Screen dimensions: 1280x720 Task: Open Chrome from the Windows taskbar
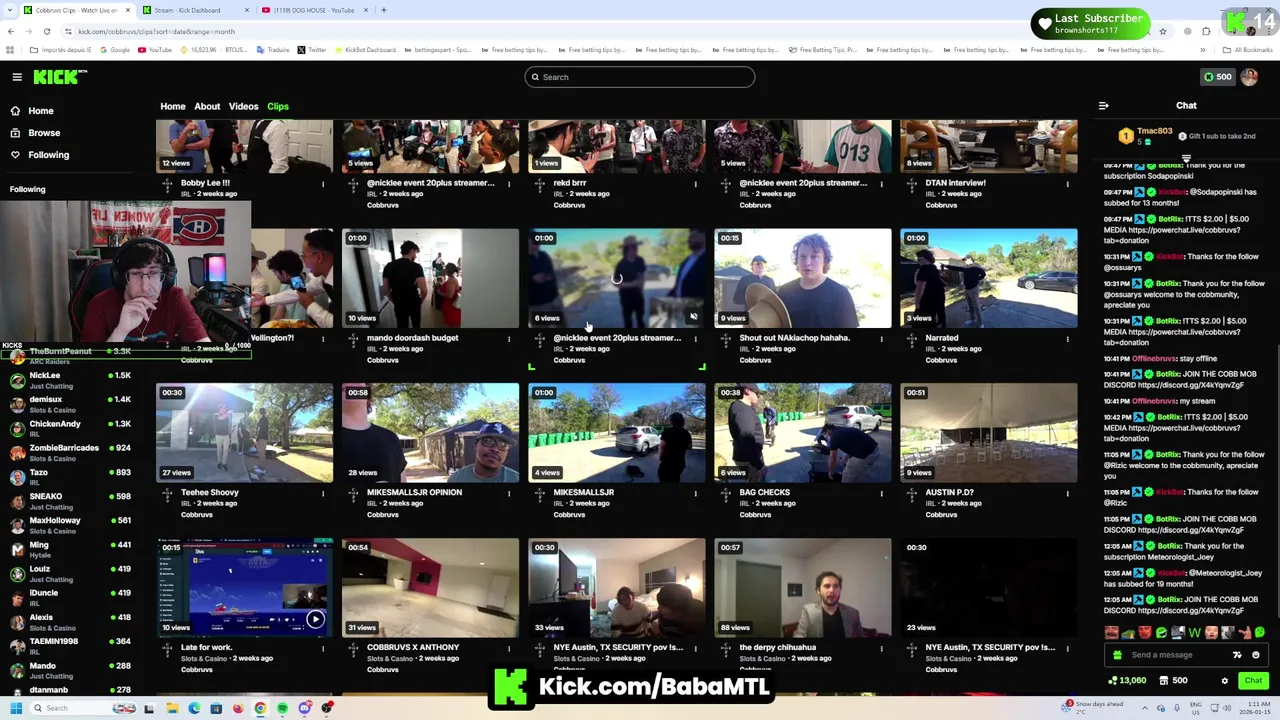[x=260, y=708]
